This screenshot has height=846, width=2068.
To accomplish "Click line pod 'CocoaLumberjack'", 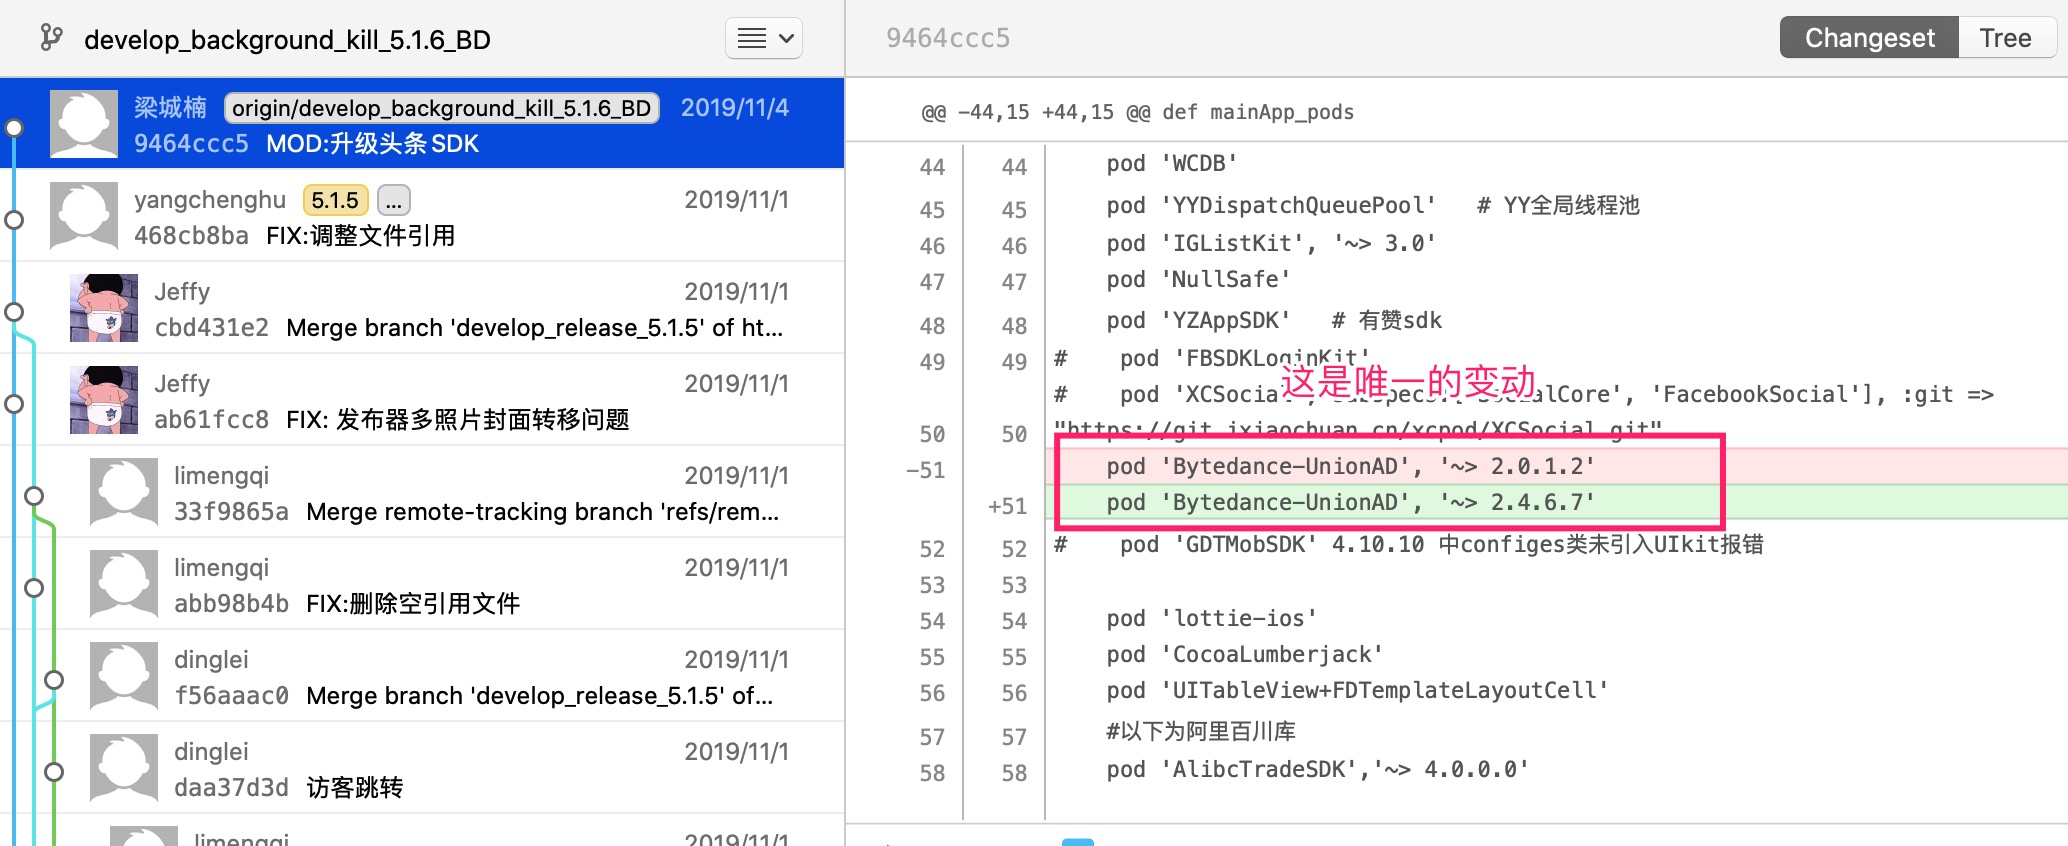I will pyautogui.click(x=1245, y=654).
